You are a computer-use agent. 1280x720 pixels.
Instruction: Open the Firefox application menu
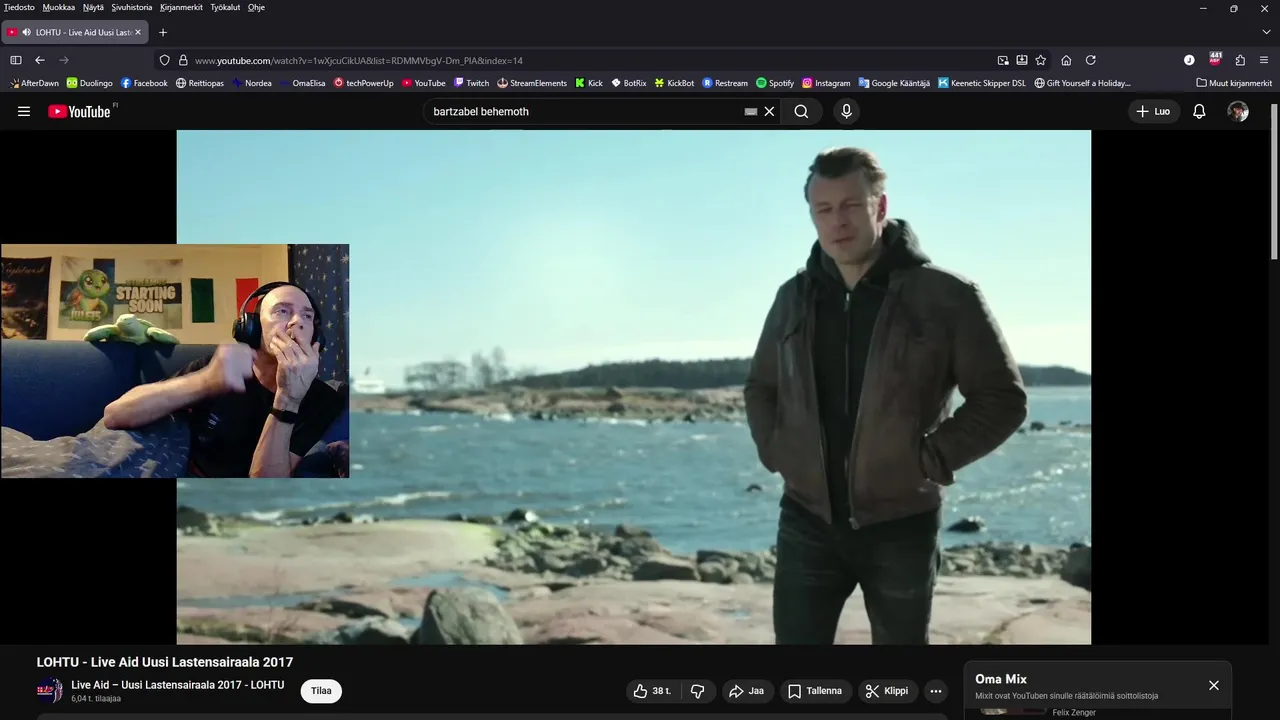click(x=1264, y=60)
